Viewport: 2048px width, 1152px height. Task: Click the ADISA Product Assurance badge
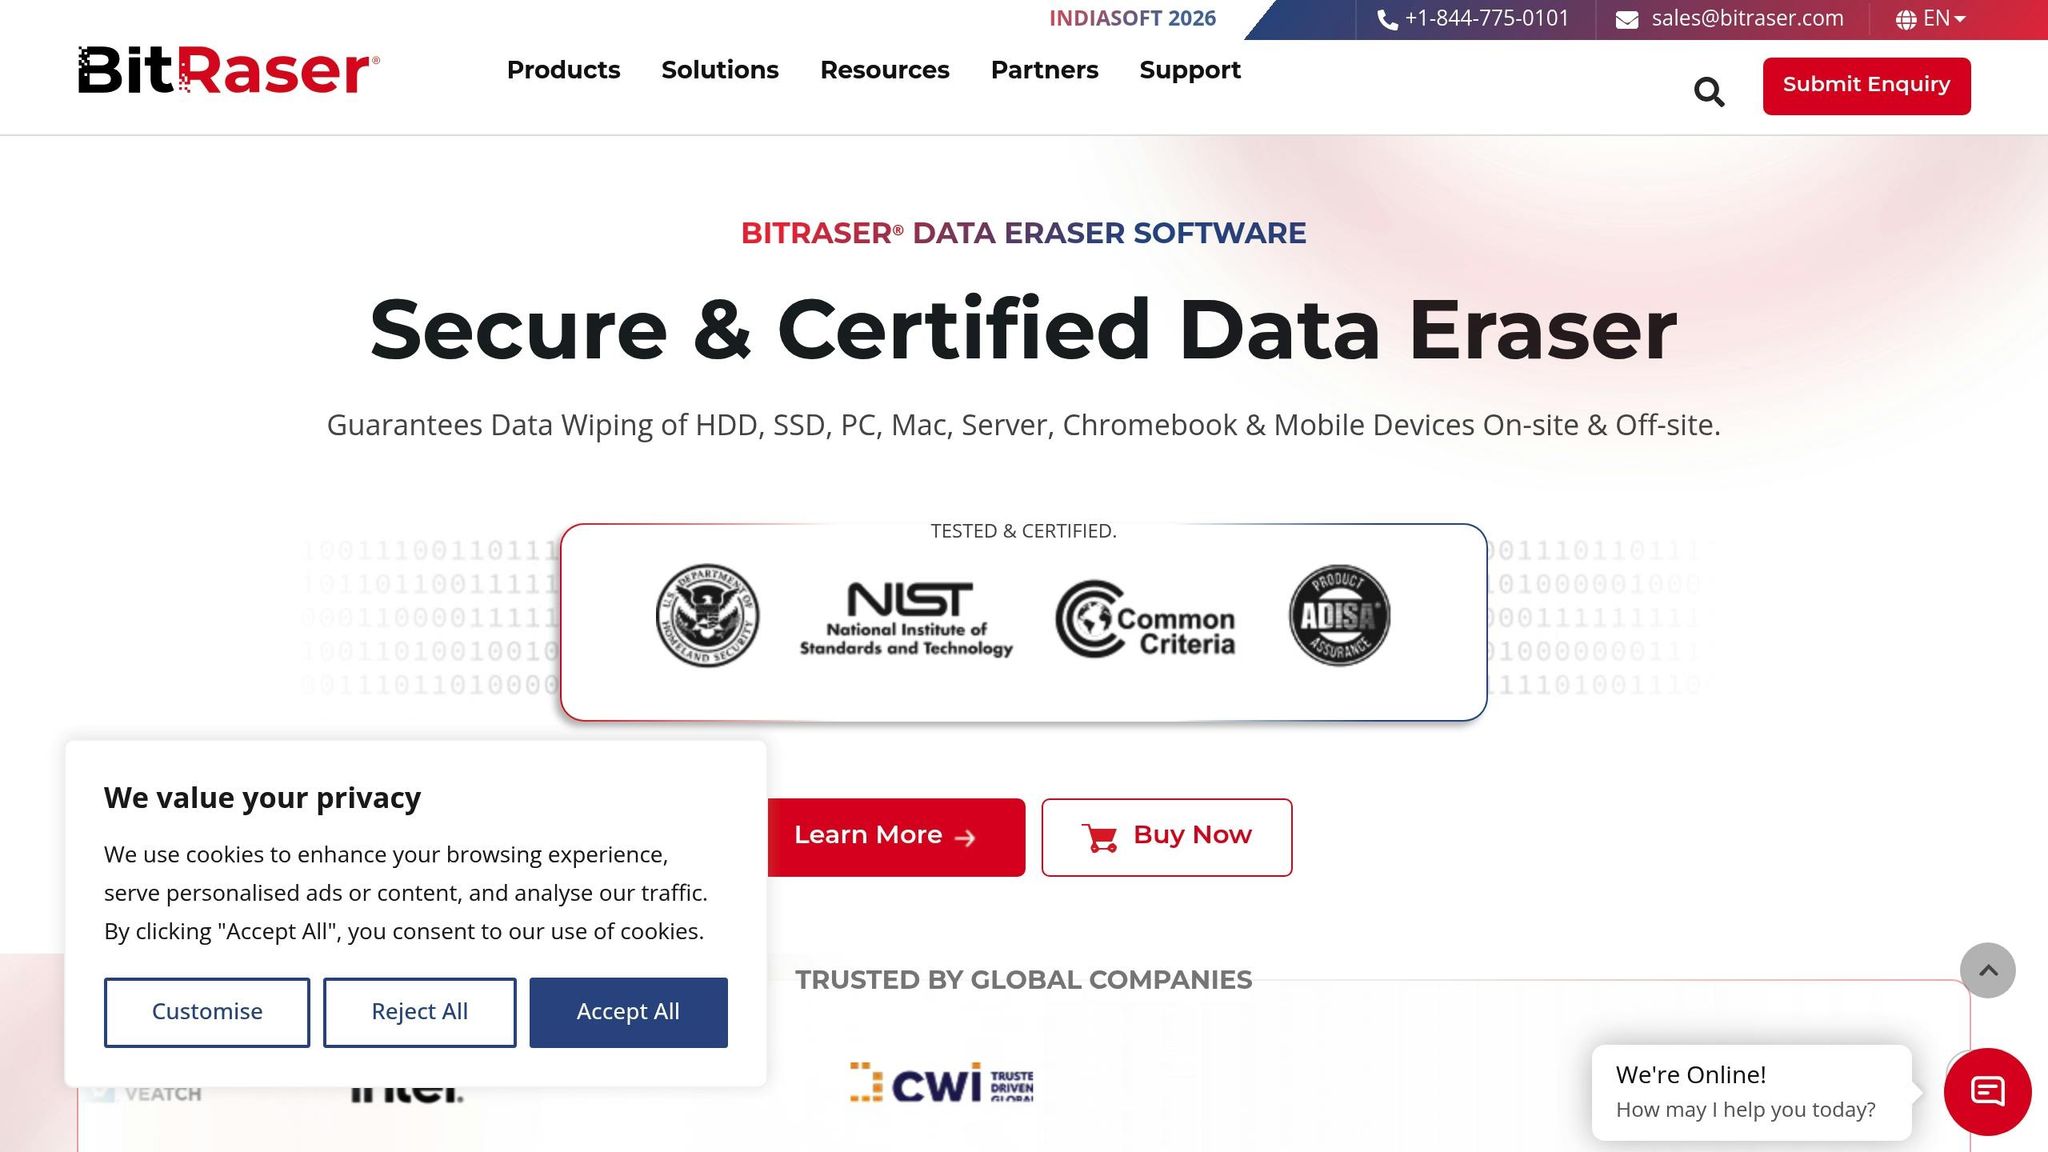click(1339, 615)
